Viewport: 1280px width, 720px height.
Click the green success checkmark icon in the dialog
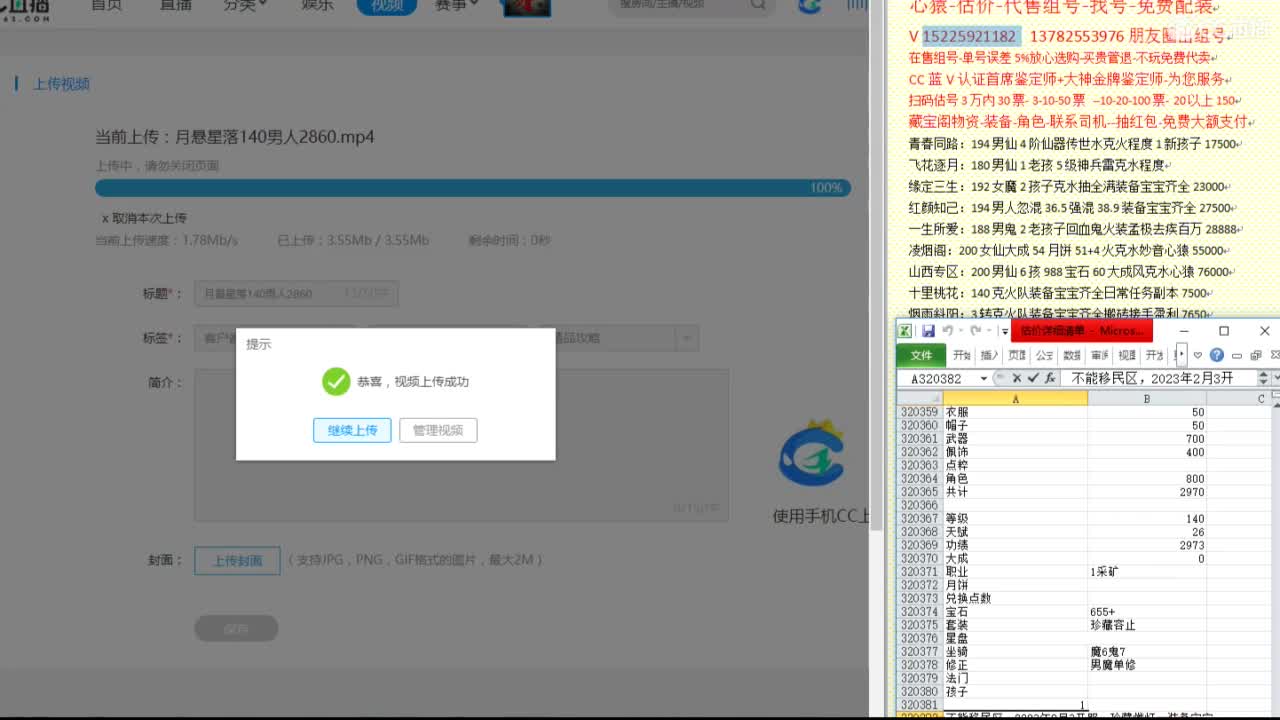click(x=336, y=381)
